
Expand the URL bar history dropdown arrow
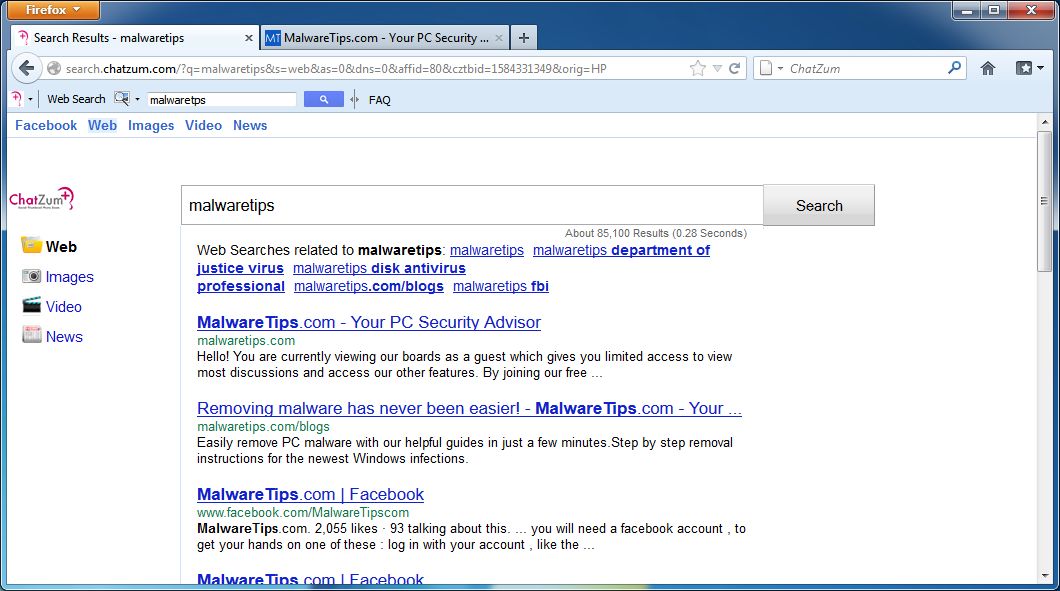pyautogui.click(x=717, y=68)
